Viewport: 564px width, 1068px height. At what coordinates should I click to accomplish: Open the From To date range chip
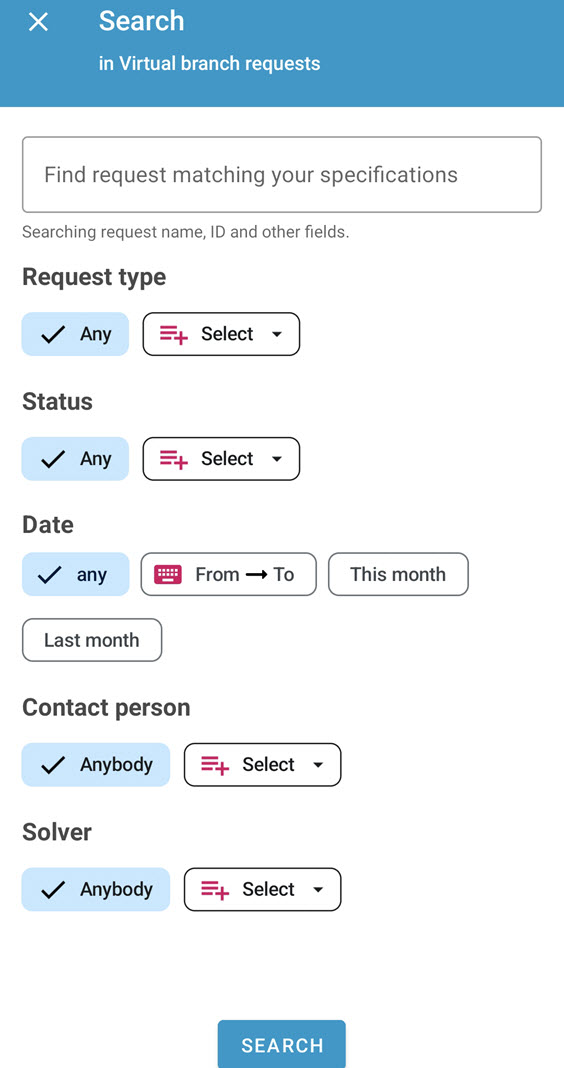click(229, 574)
